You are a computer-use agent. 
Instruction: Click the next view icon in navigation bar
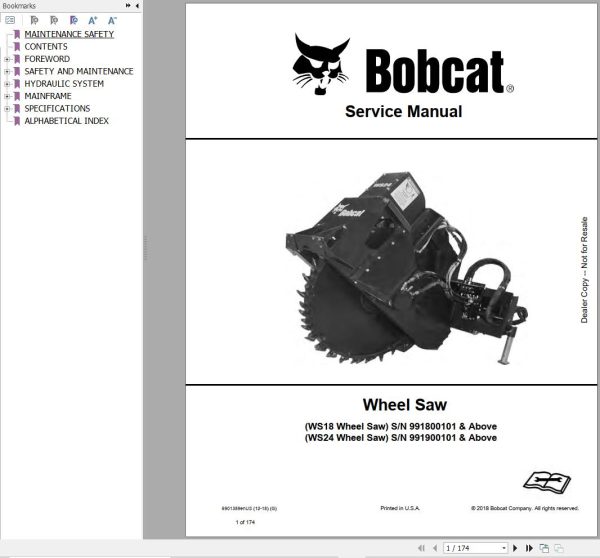pyautogui.click(x=559, y=548)
